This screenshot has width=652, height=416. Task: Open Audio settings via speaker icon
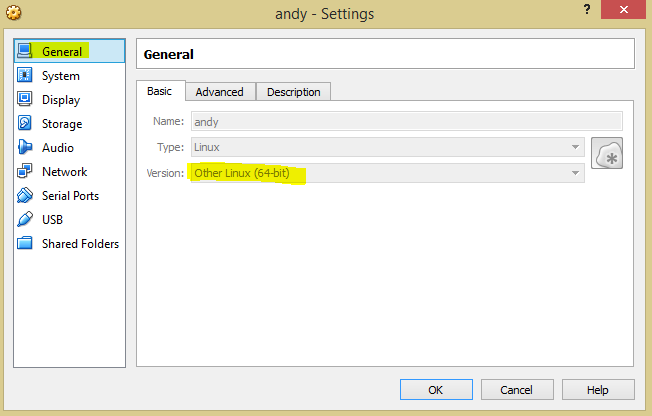pos(25,147)
